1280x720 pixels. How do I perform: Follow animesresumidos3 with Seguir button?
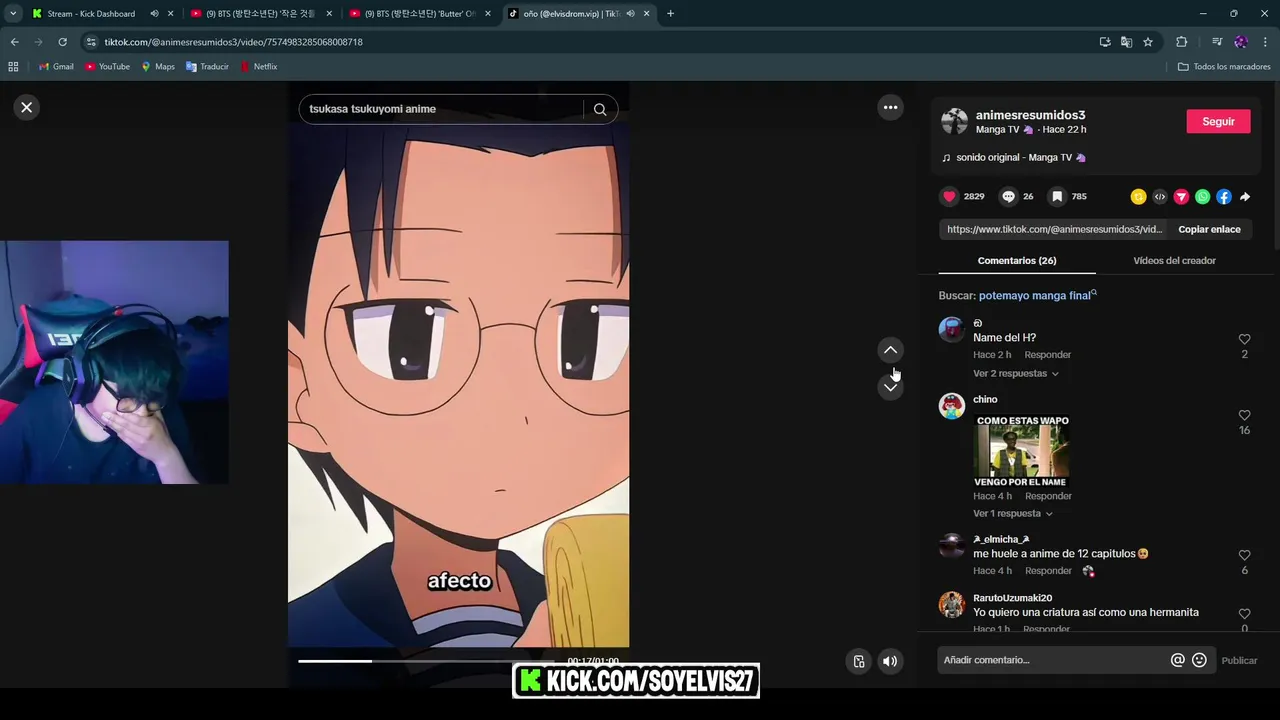1218,121
